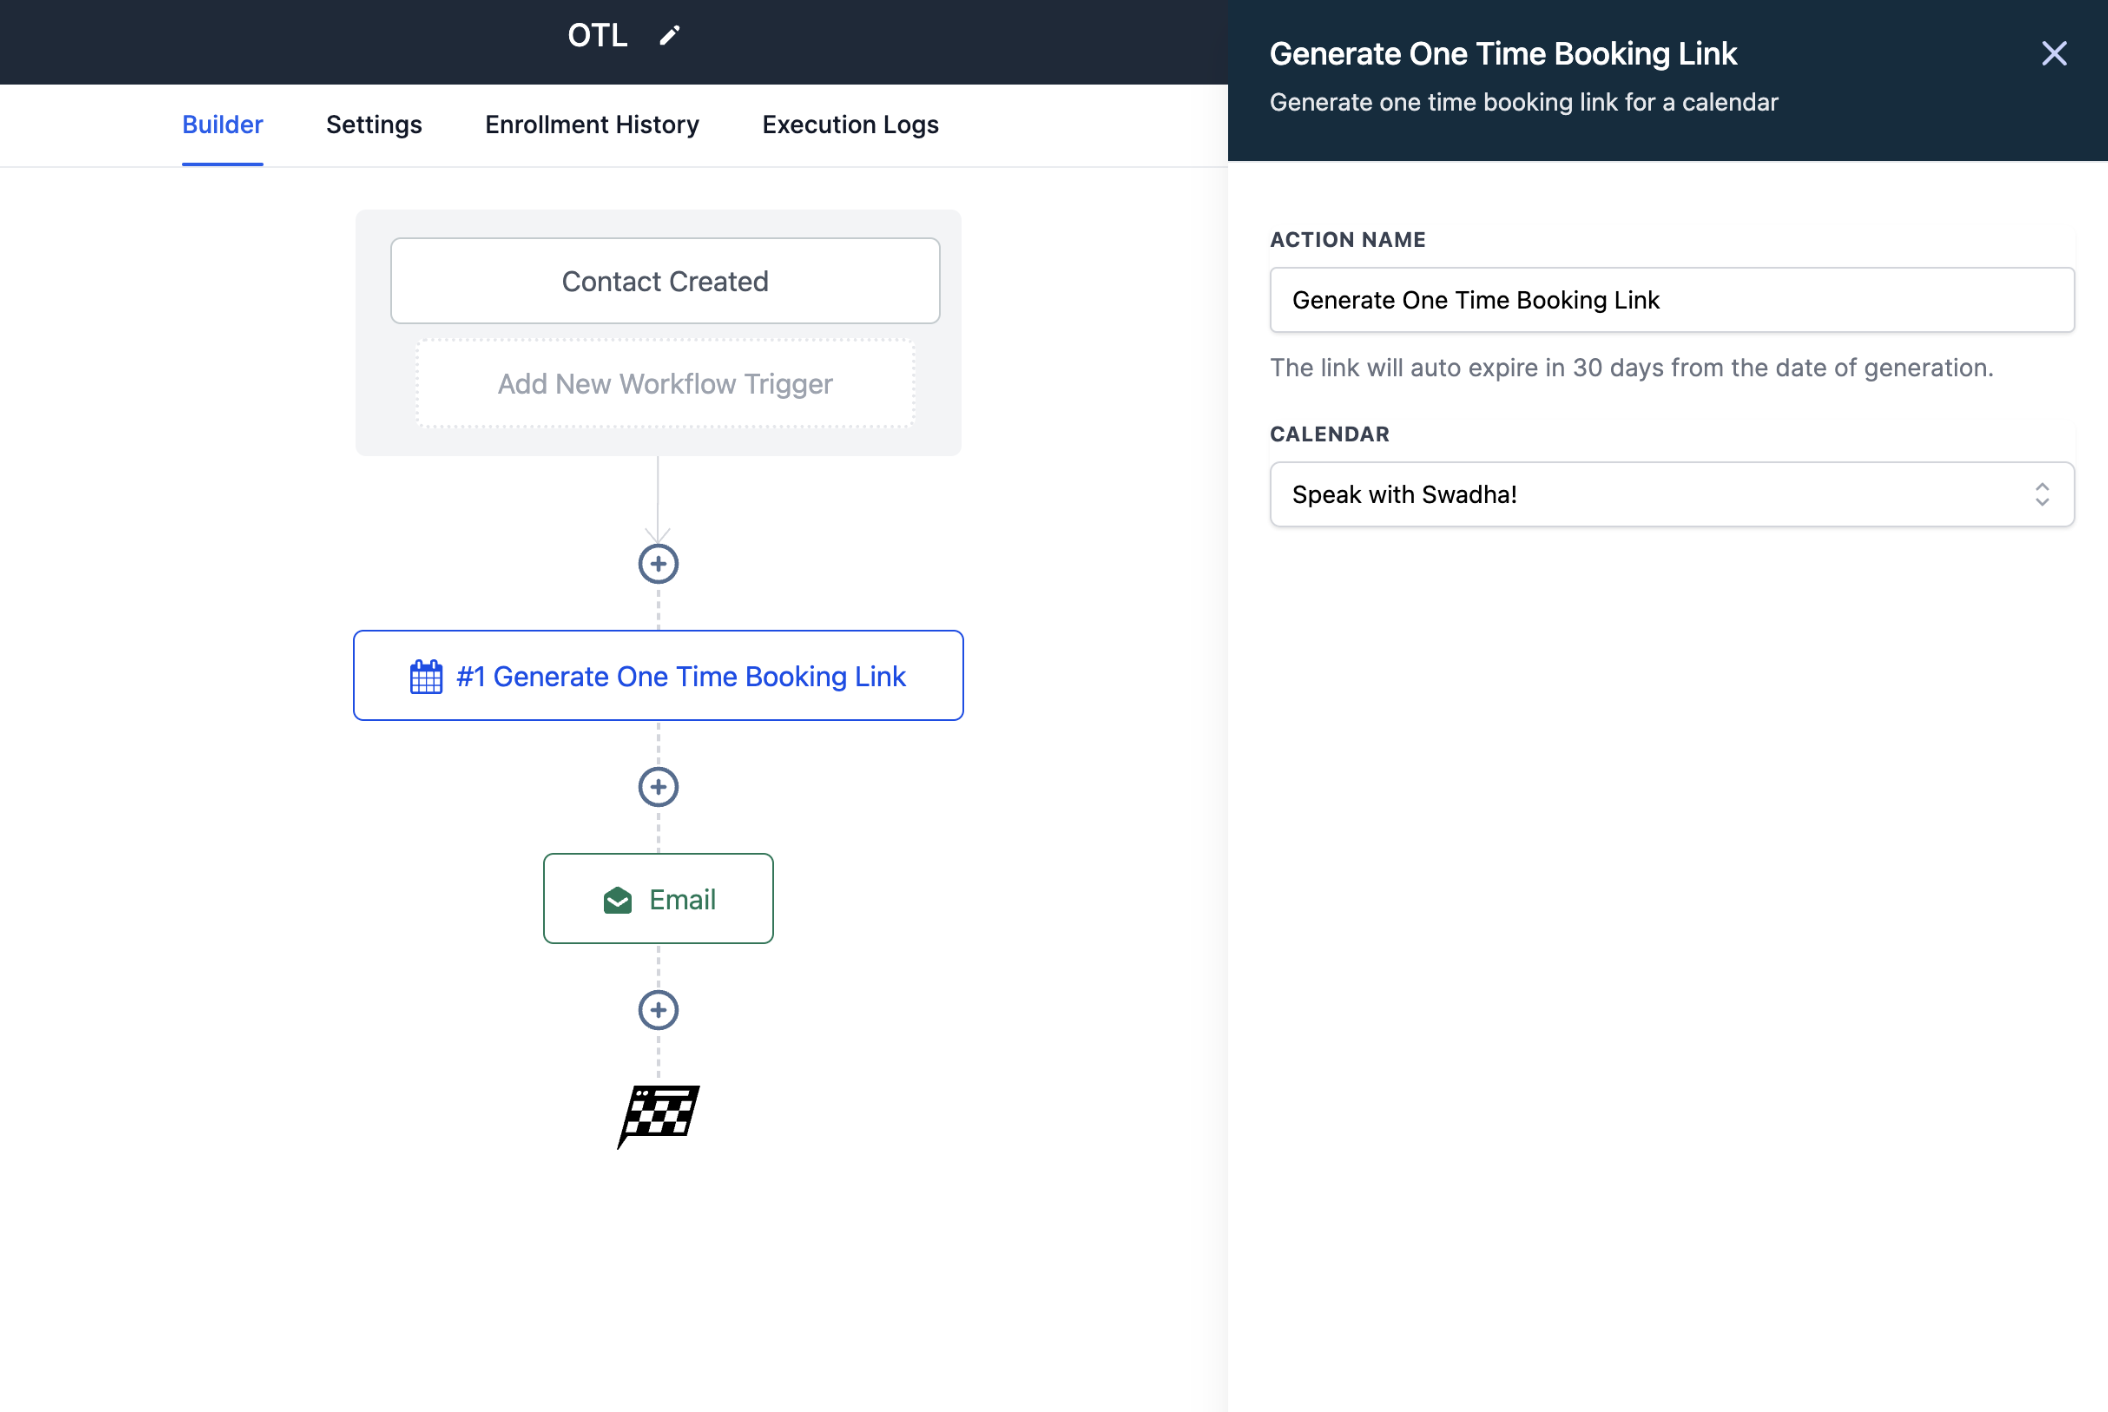The image size is (2108, 1412).
Task: Click the envelope icon inside the Email action
Action: point(618,899)
